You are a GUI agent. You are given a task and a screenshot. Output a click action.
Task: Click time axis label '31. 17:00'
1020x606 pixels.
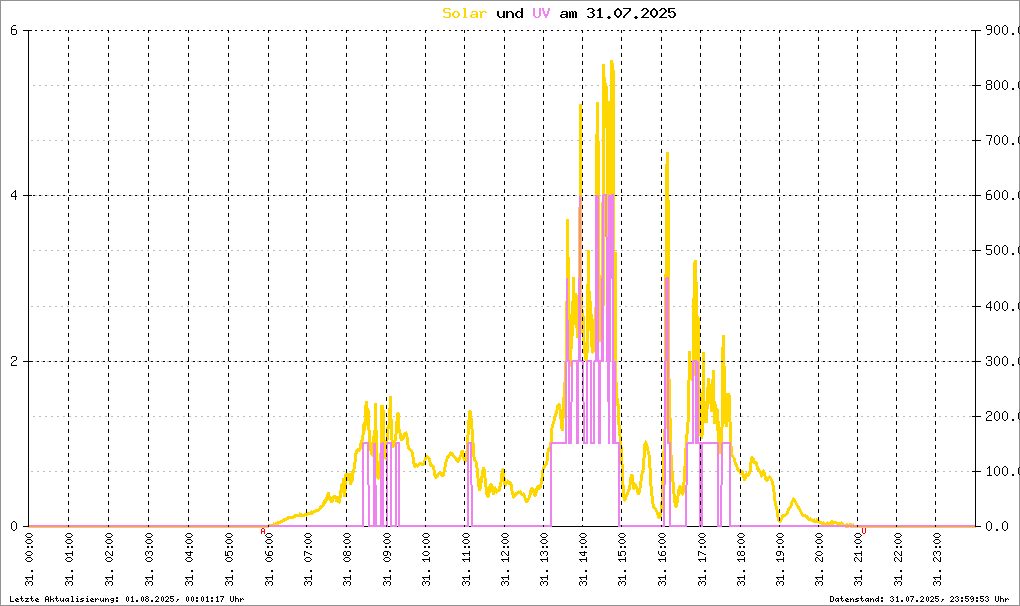pos(702,560)
